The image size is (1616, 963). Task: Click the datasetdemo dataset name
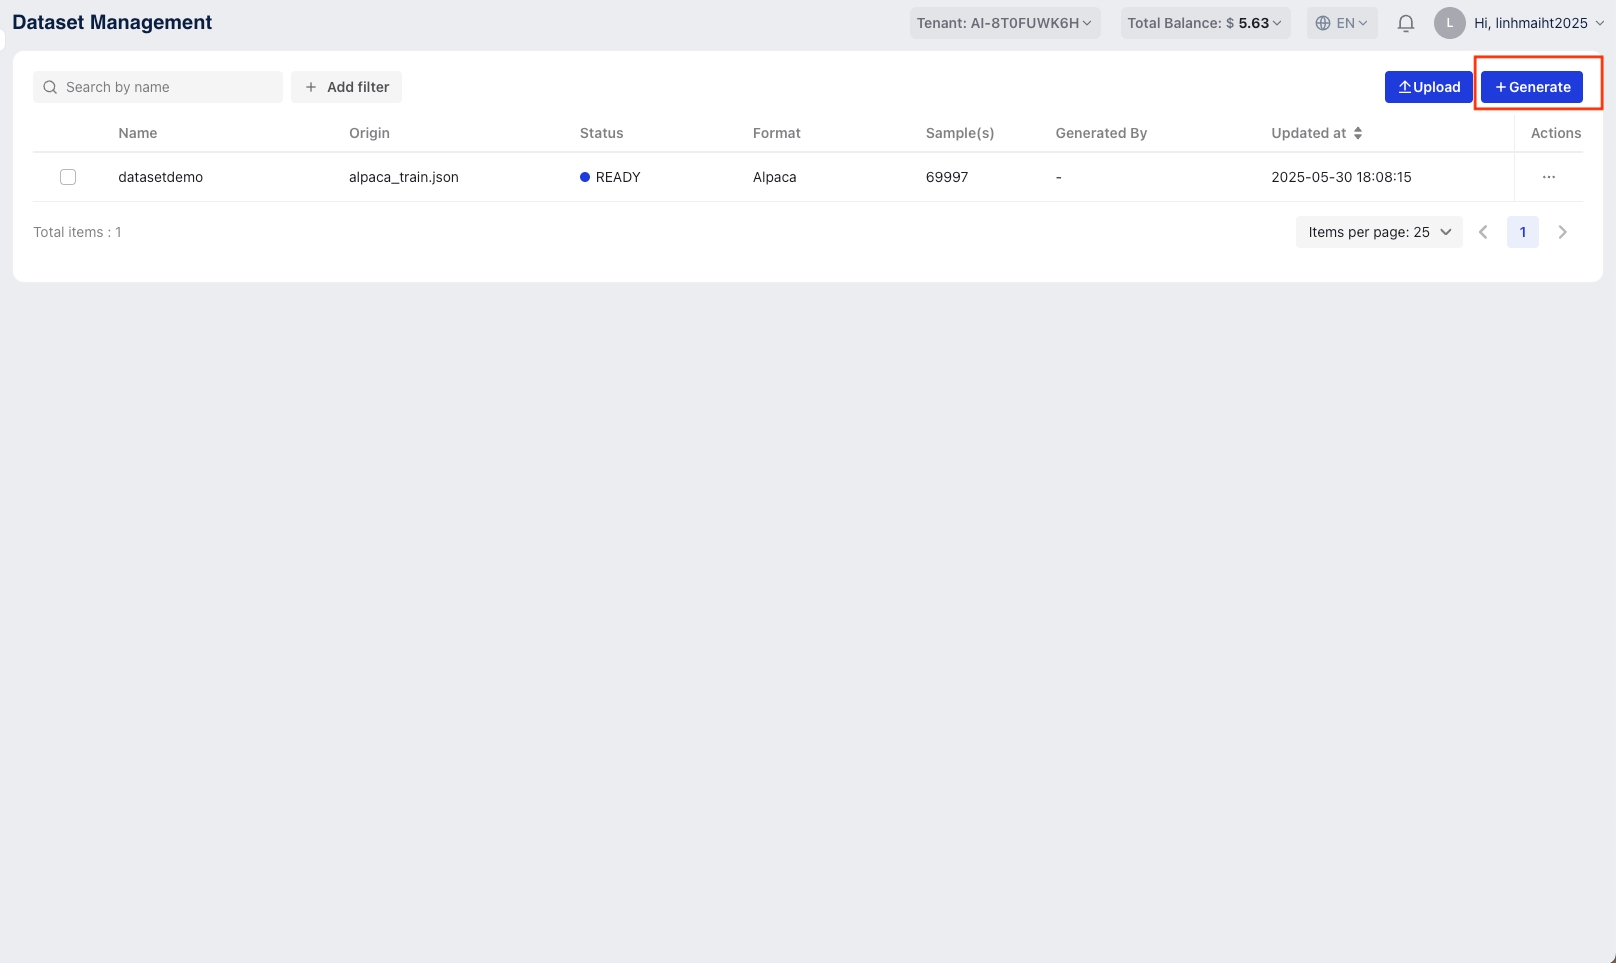(x=160, y=177)
